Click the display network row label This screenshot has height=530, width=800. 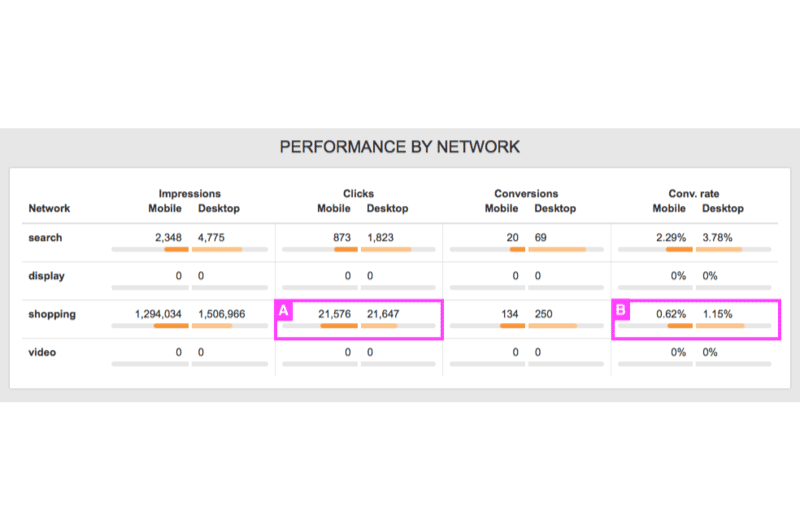pyautogui.click(x=46, y=276)
